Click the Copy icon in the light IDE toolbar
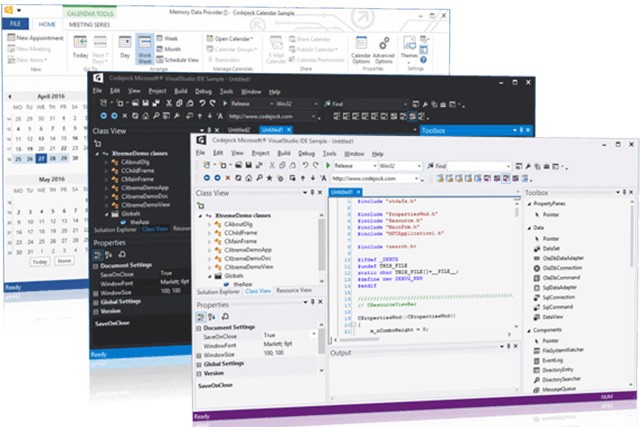The height and width of the screenshot is (427, 640). pos(282,166)
